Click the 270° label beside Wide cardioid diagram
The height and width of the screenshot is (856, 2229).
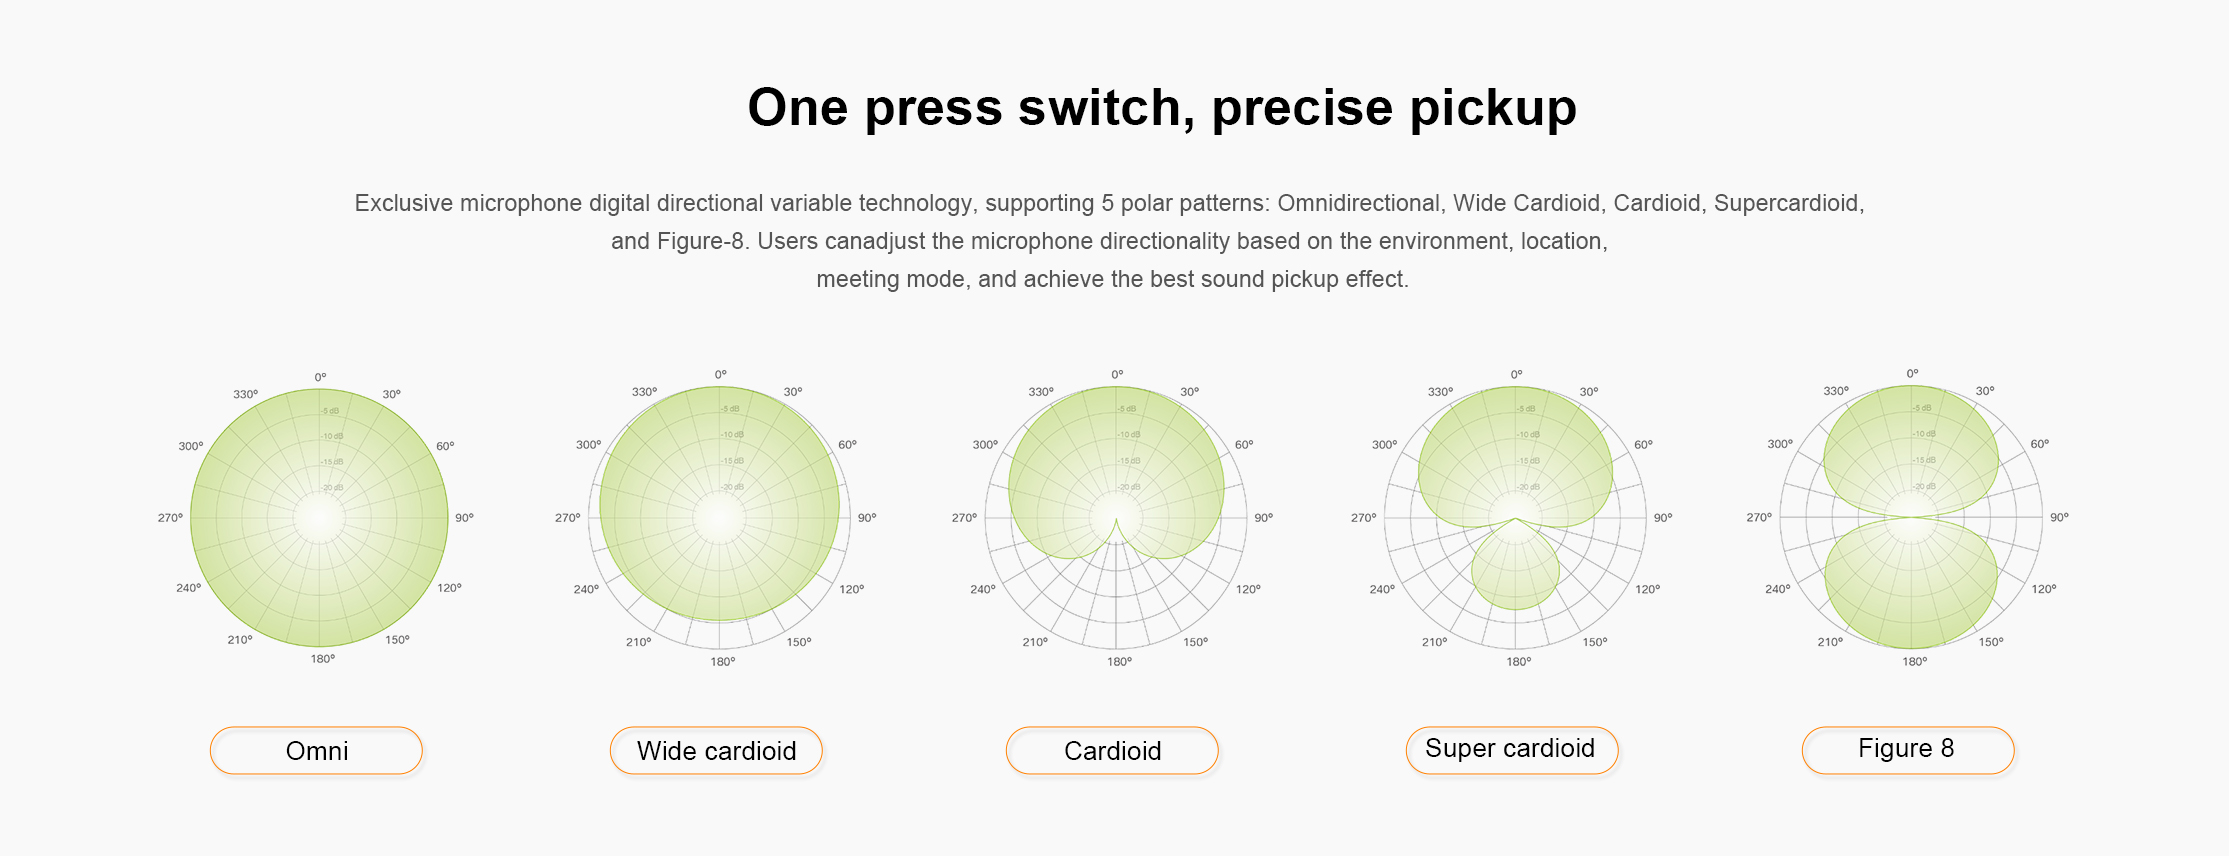click(567, 517)
